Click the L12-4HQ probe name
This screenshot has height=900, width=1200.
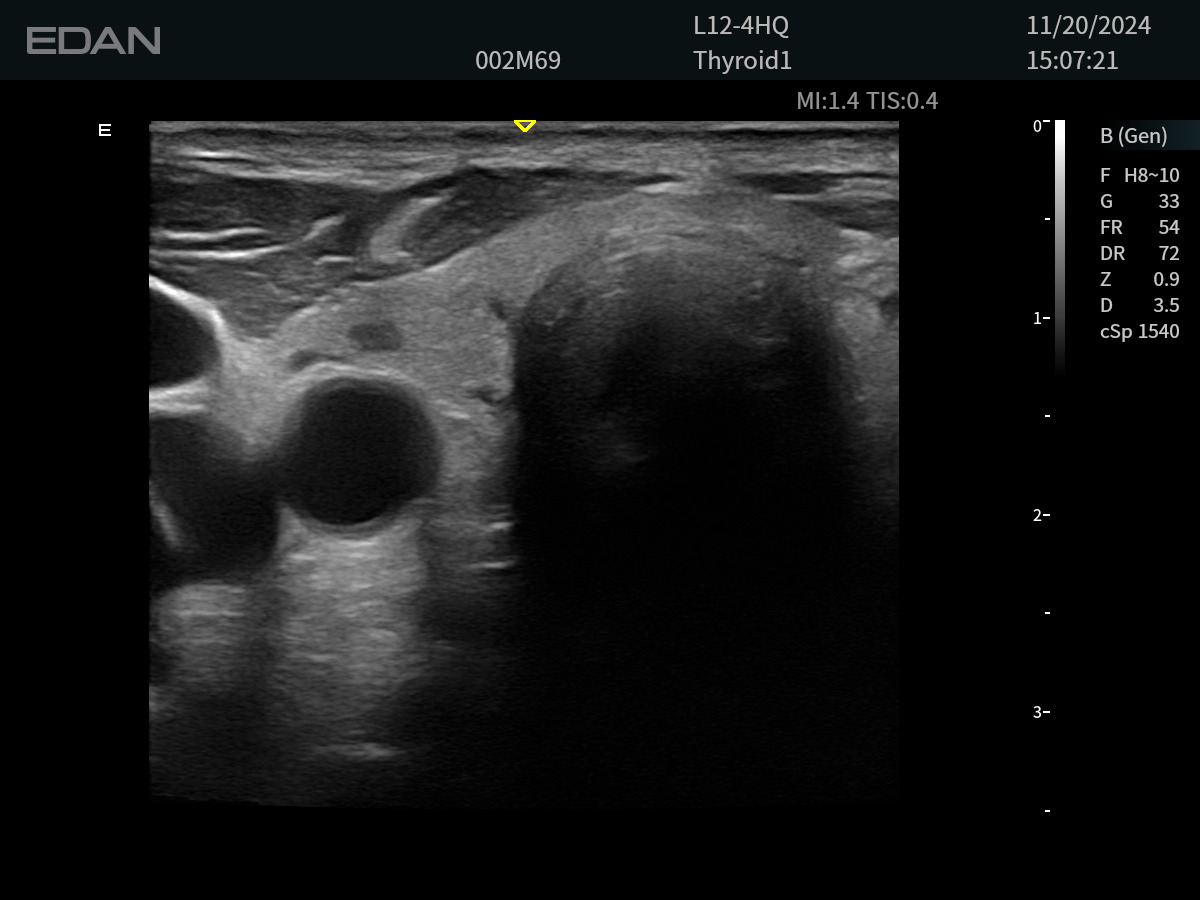coord(741,26)
